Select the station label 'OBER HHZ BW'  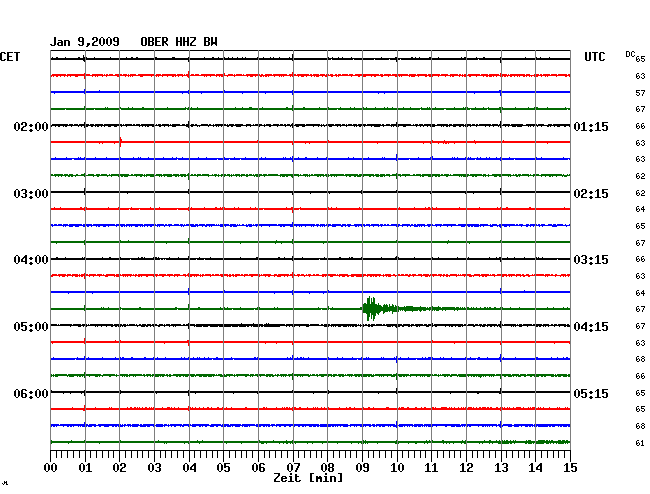pyautogui.click(x=179, y=42)
